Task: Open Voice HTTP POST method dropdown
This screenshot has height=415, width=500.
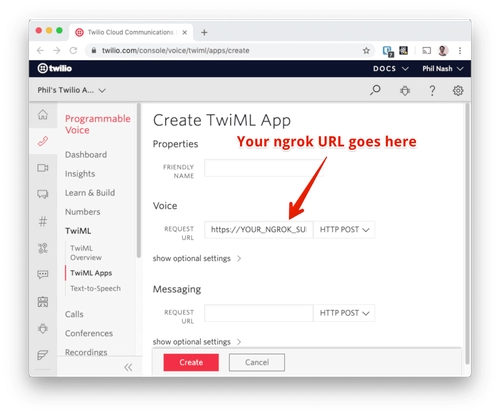Action: [x=344, y=230]
